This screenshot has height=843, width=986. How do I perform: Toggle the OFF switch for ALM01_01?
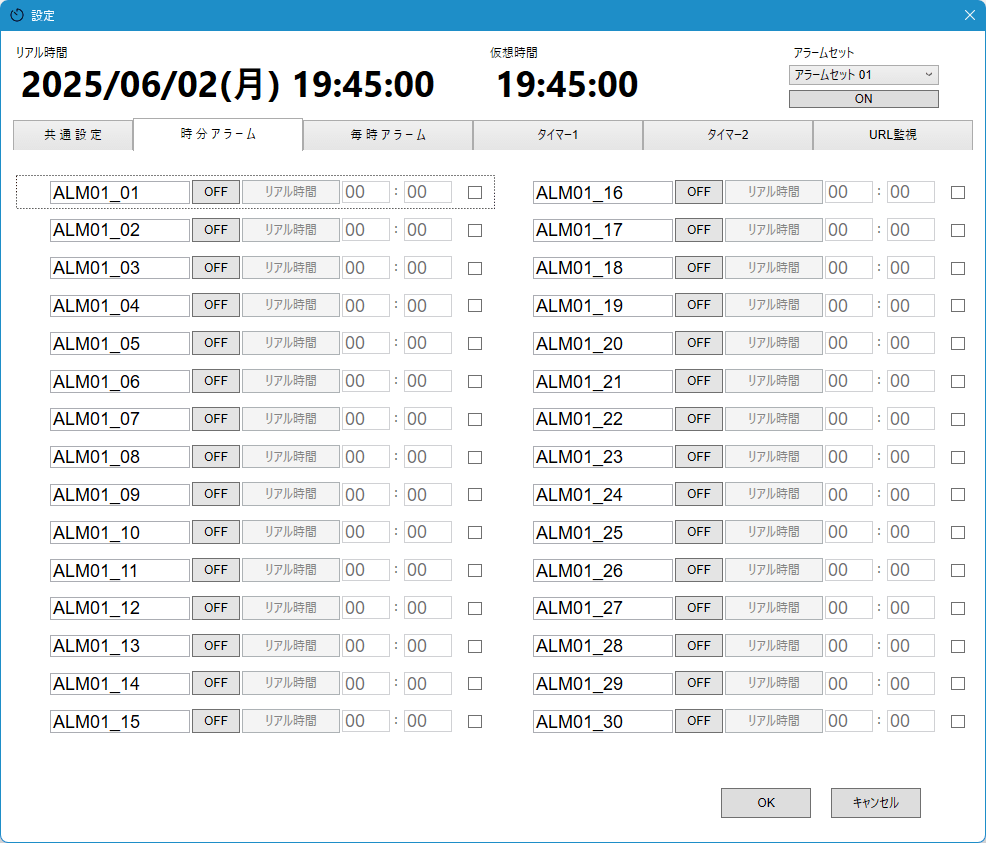[215, 192]
